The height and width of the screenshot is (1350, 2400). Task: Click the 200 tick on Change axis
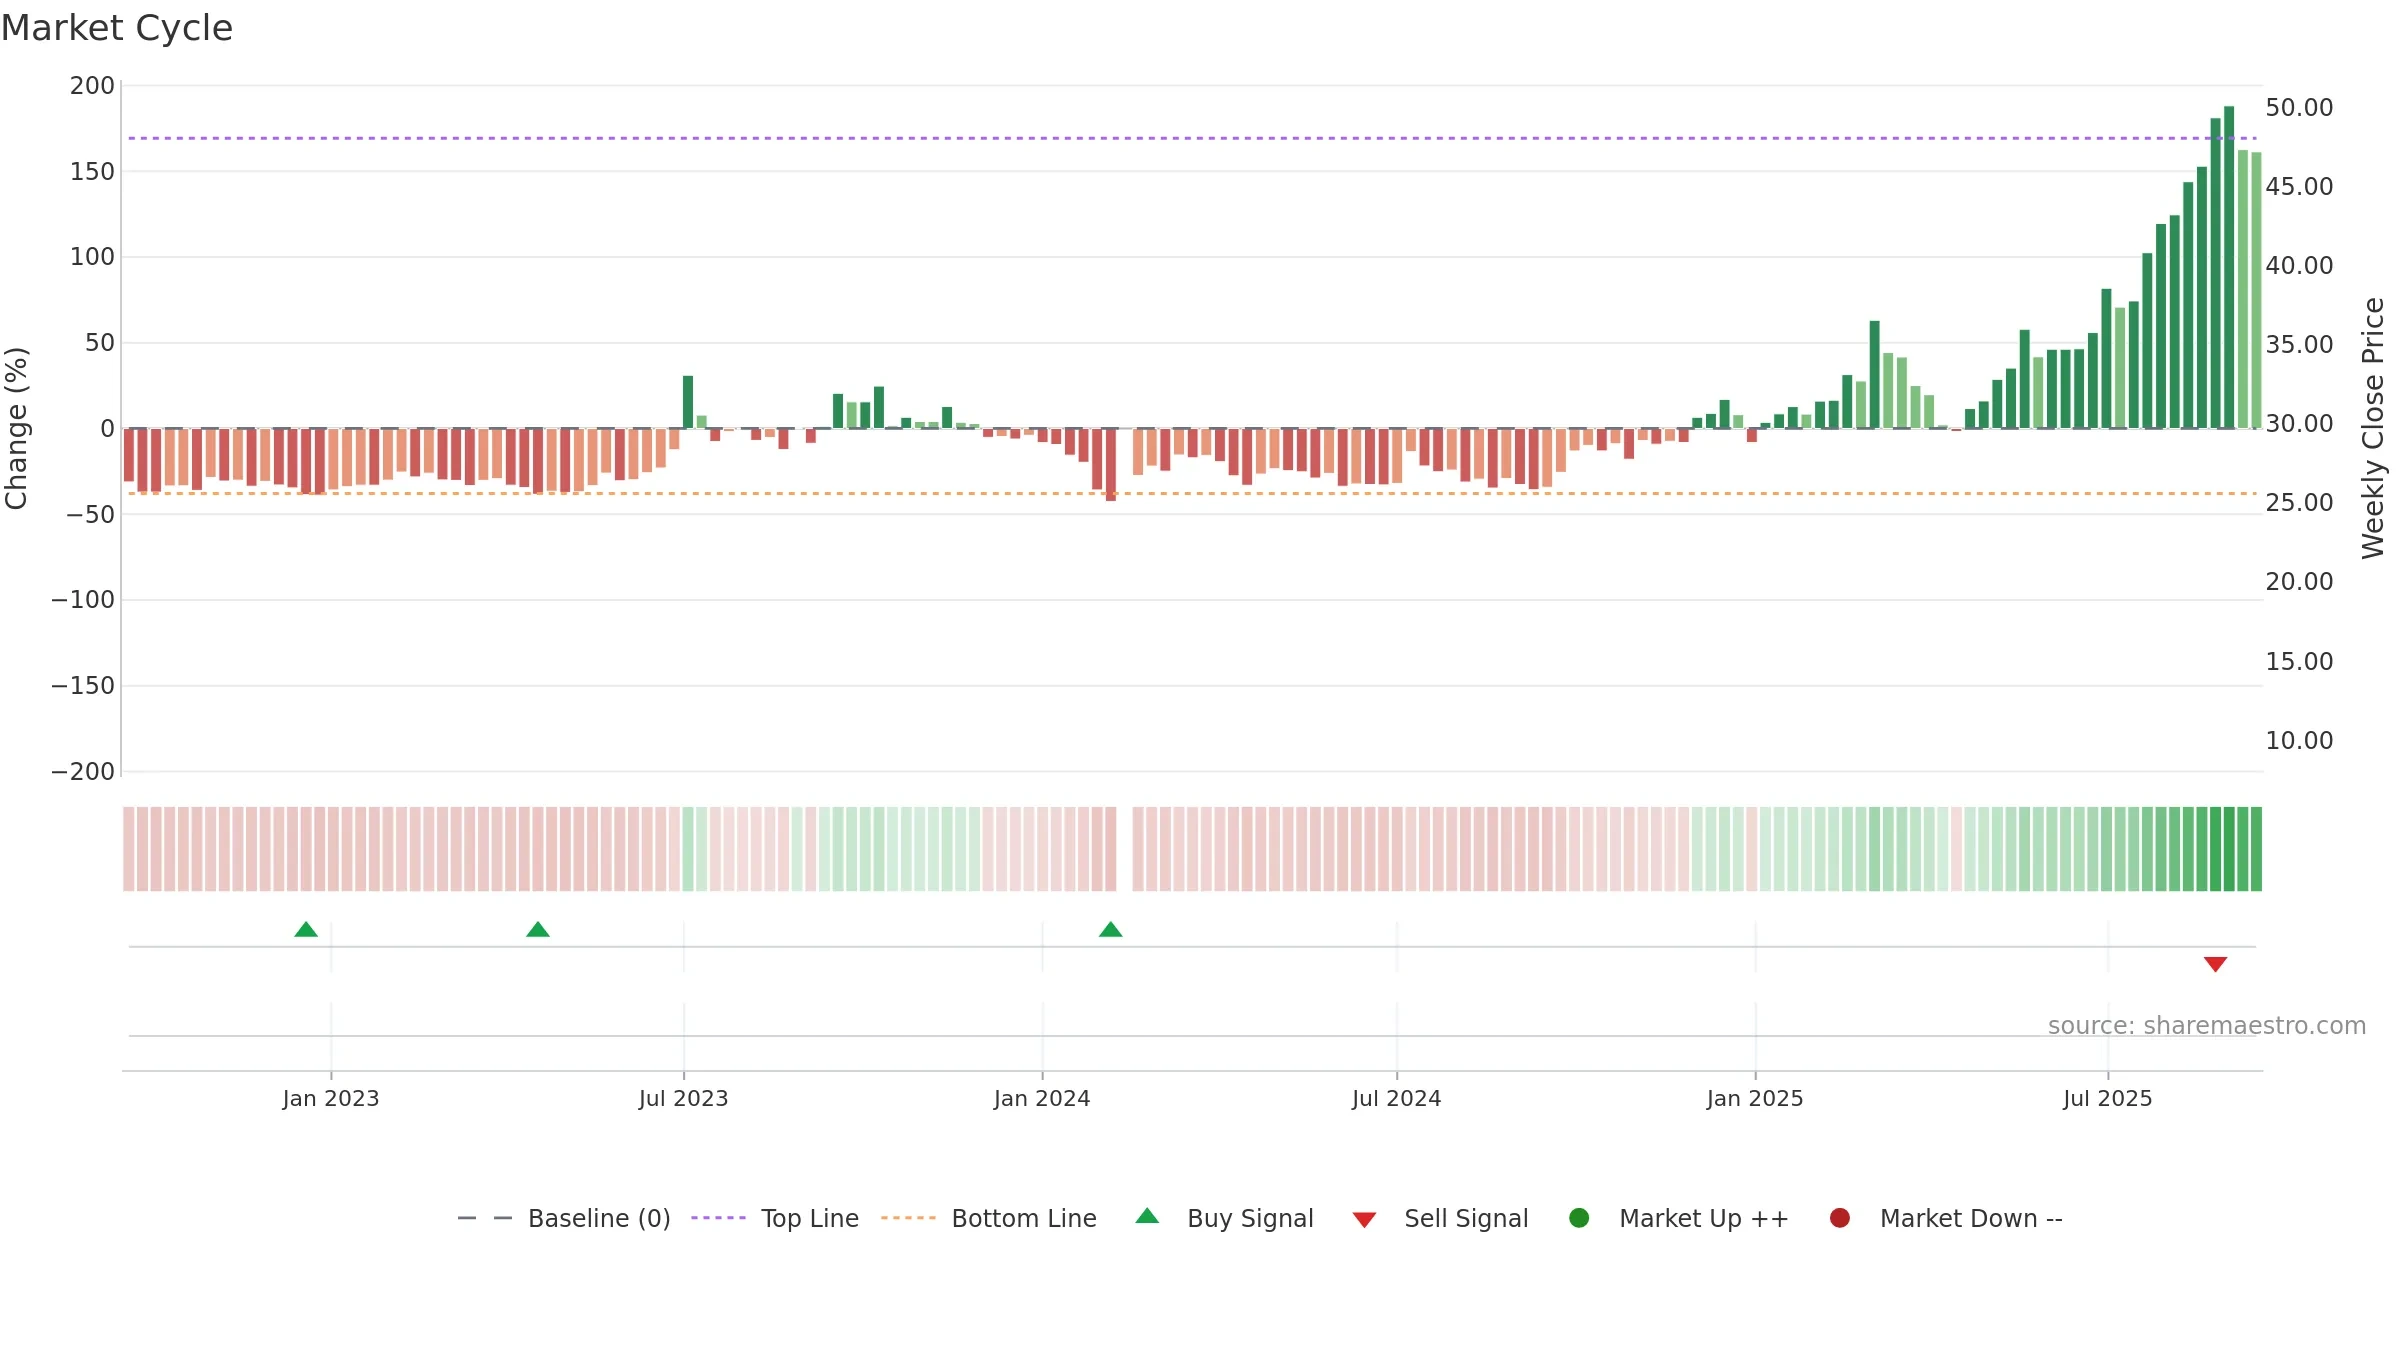[x=92, y=86]
